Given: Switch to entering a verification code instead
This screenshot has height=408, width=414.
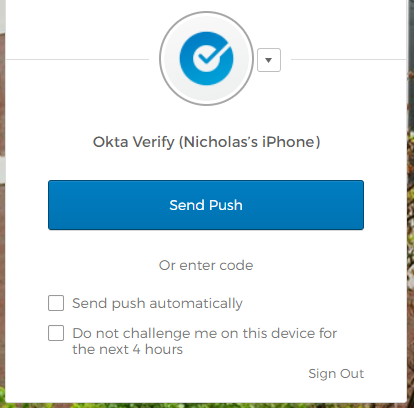Looking at the screenshot, I should tap(206, 265).
